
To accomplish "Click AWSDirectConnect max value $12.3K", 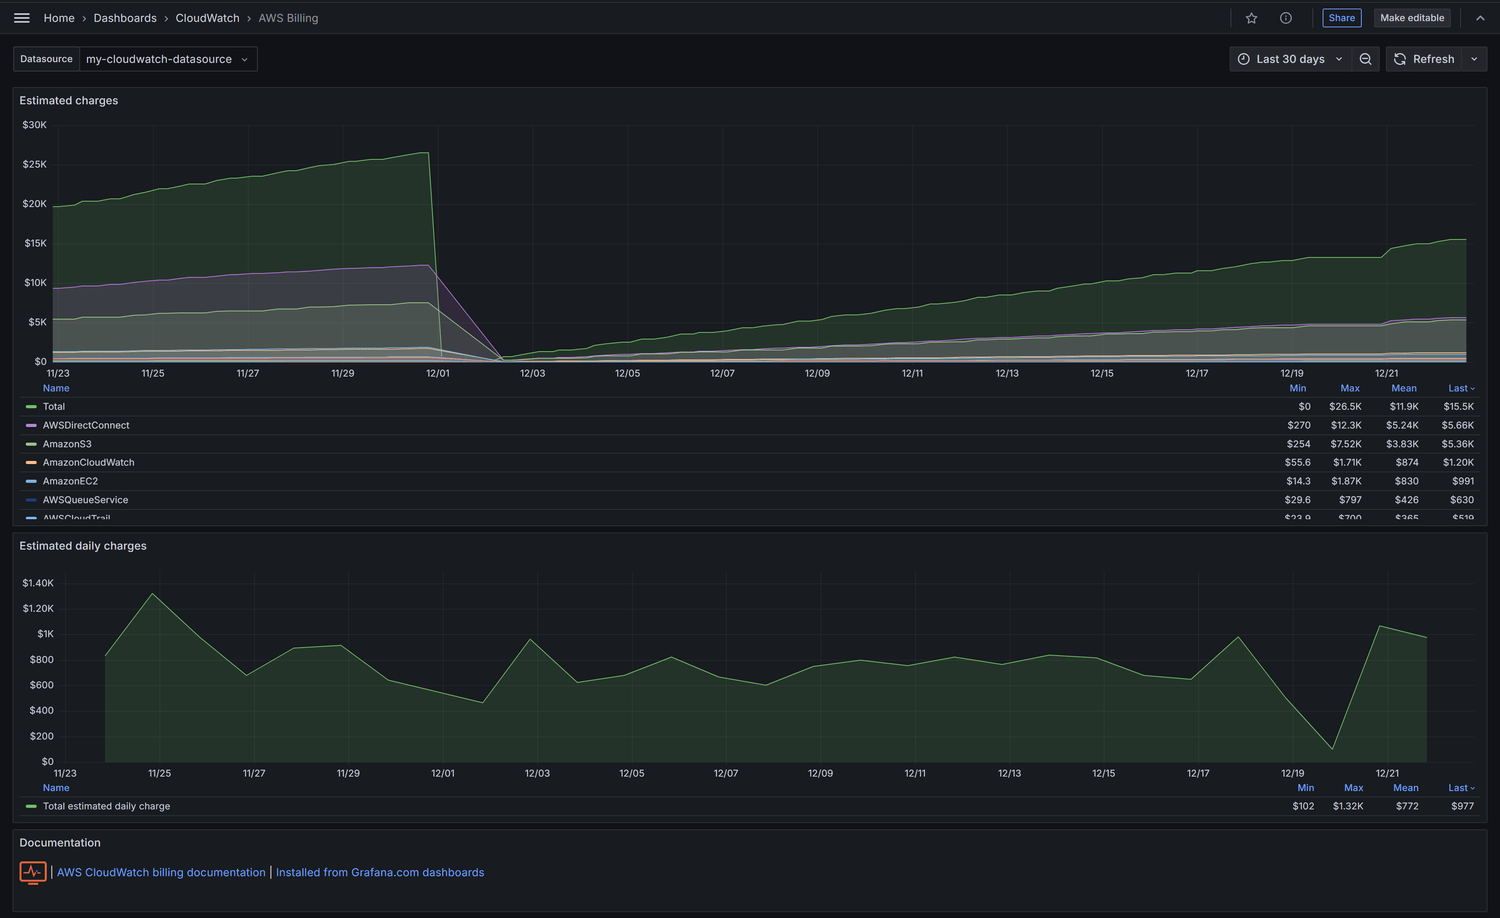I will tap(1346, 426).
